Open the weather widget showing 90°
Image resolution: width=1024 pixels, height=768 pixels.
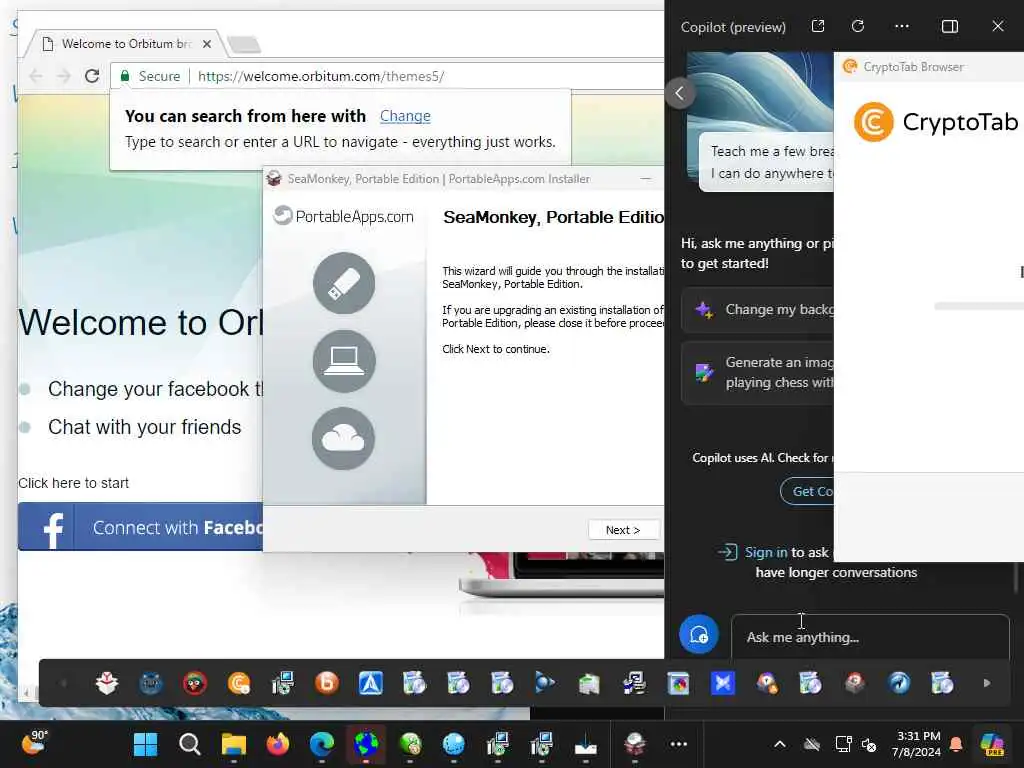[x=33, y=743]
